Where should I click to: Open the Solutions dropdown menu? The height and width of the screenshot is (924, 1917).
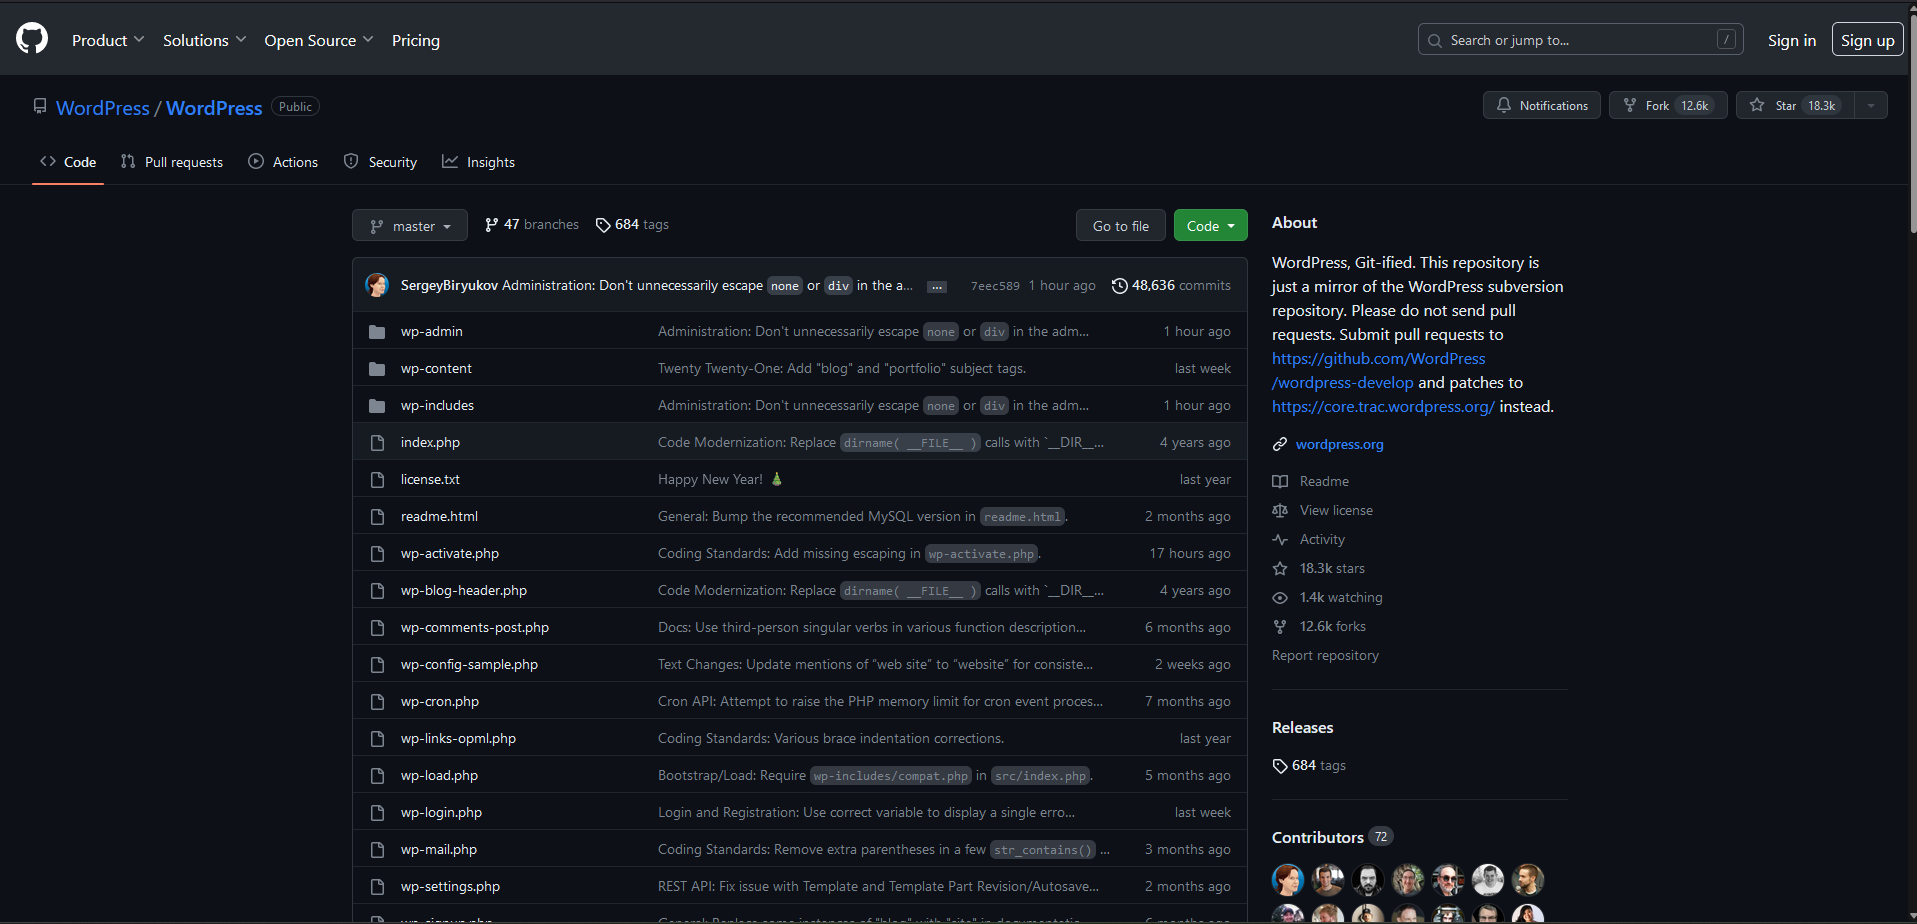204,40
